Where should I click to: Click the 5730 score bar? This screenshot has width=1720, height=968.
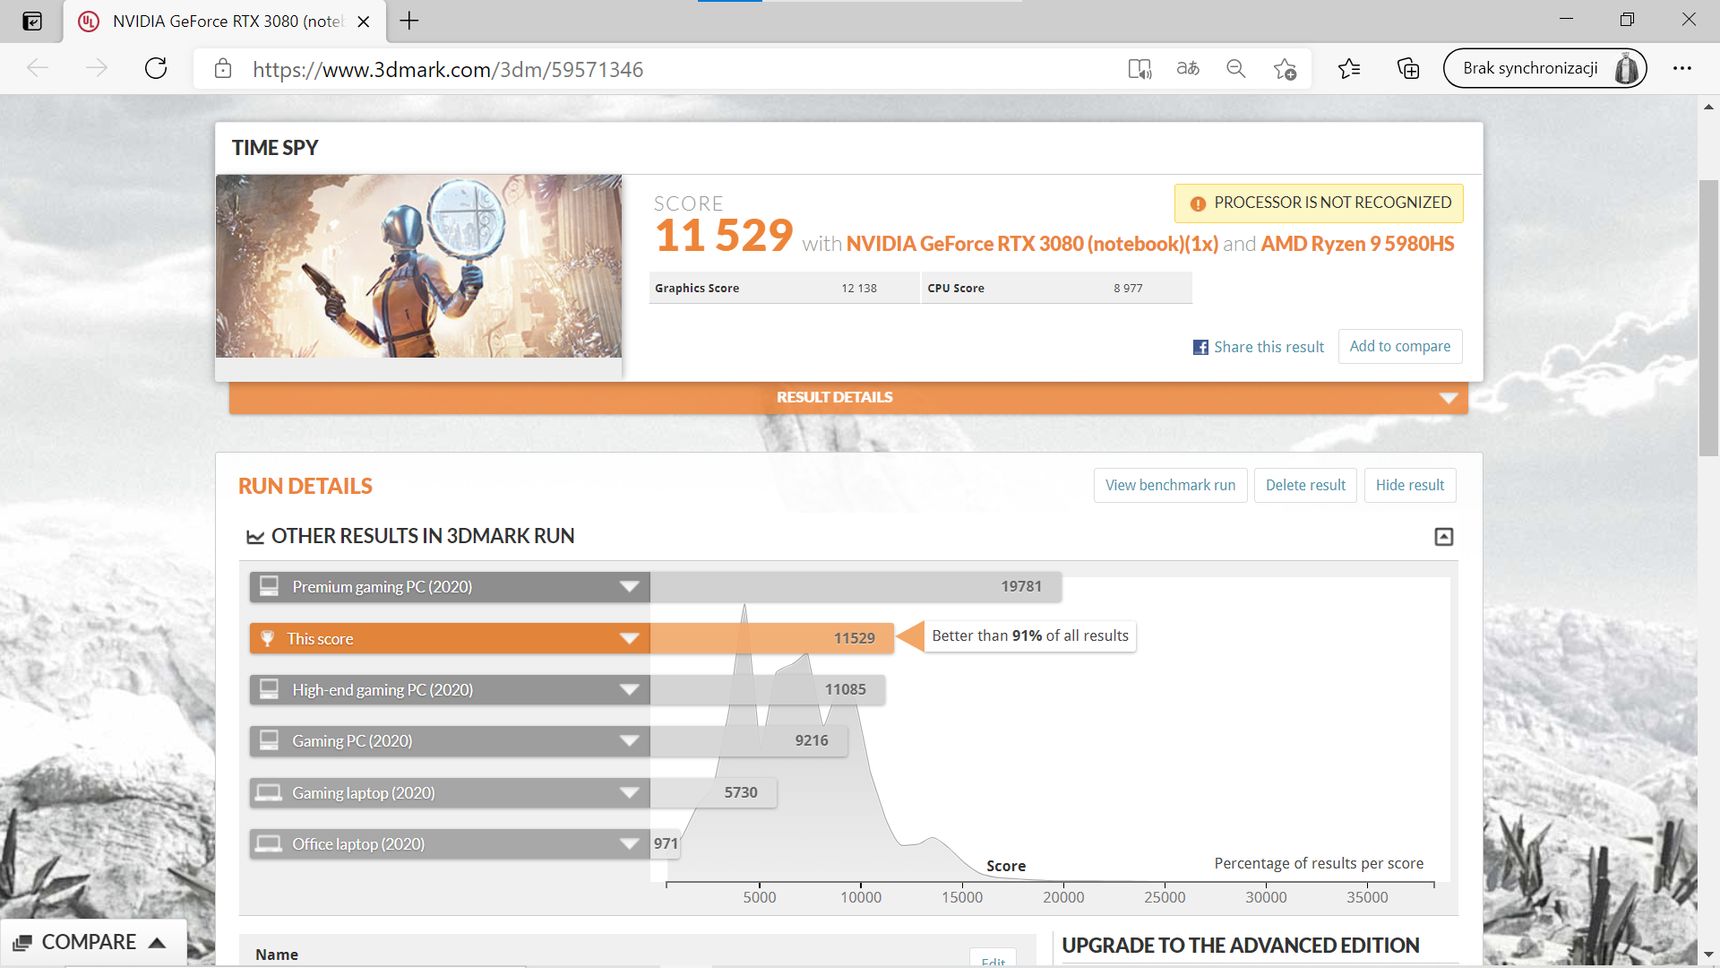[x=713, y=793]
